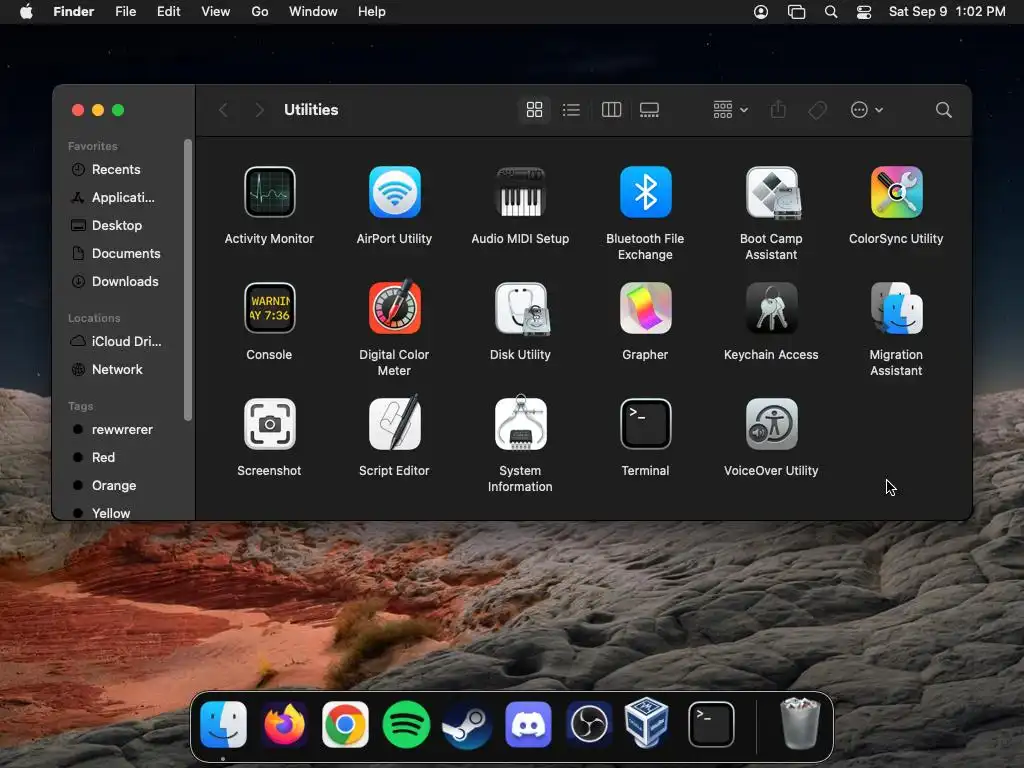
Task: Click the Share toolbar button
Action: pos(778,110)
